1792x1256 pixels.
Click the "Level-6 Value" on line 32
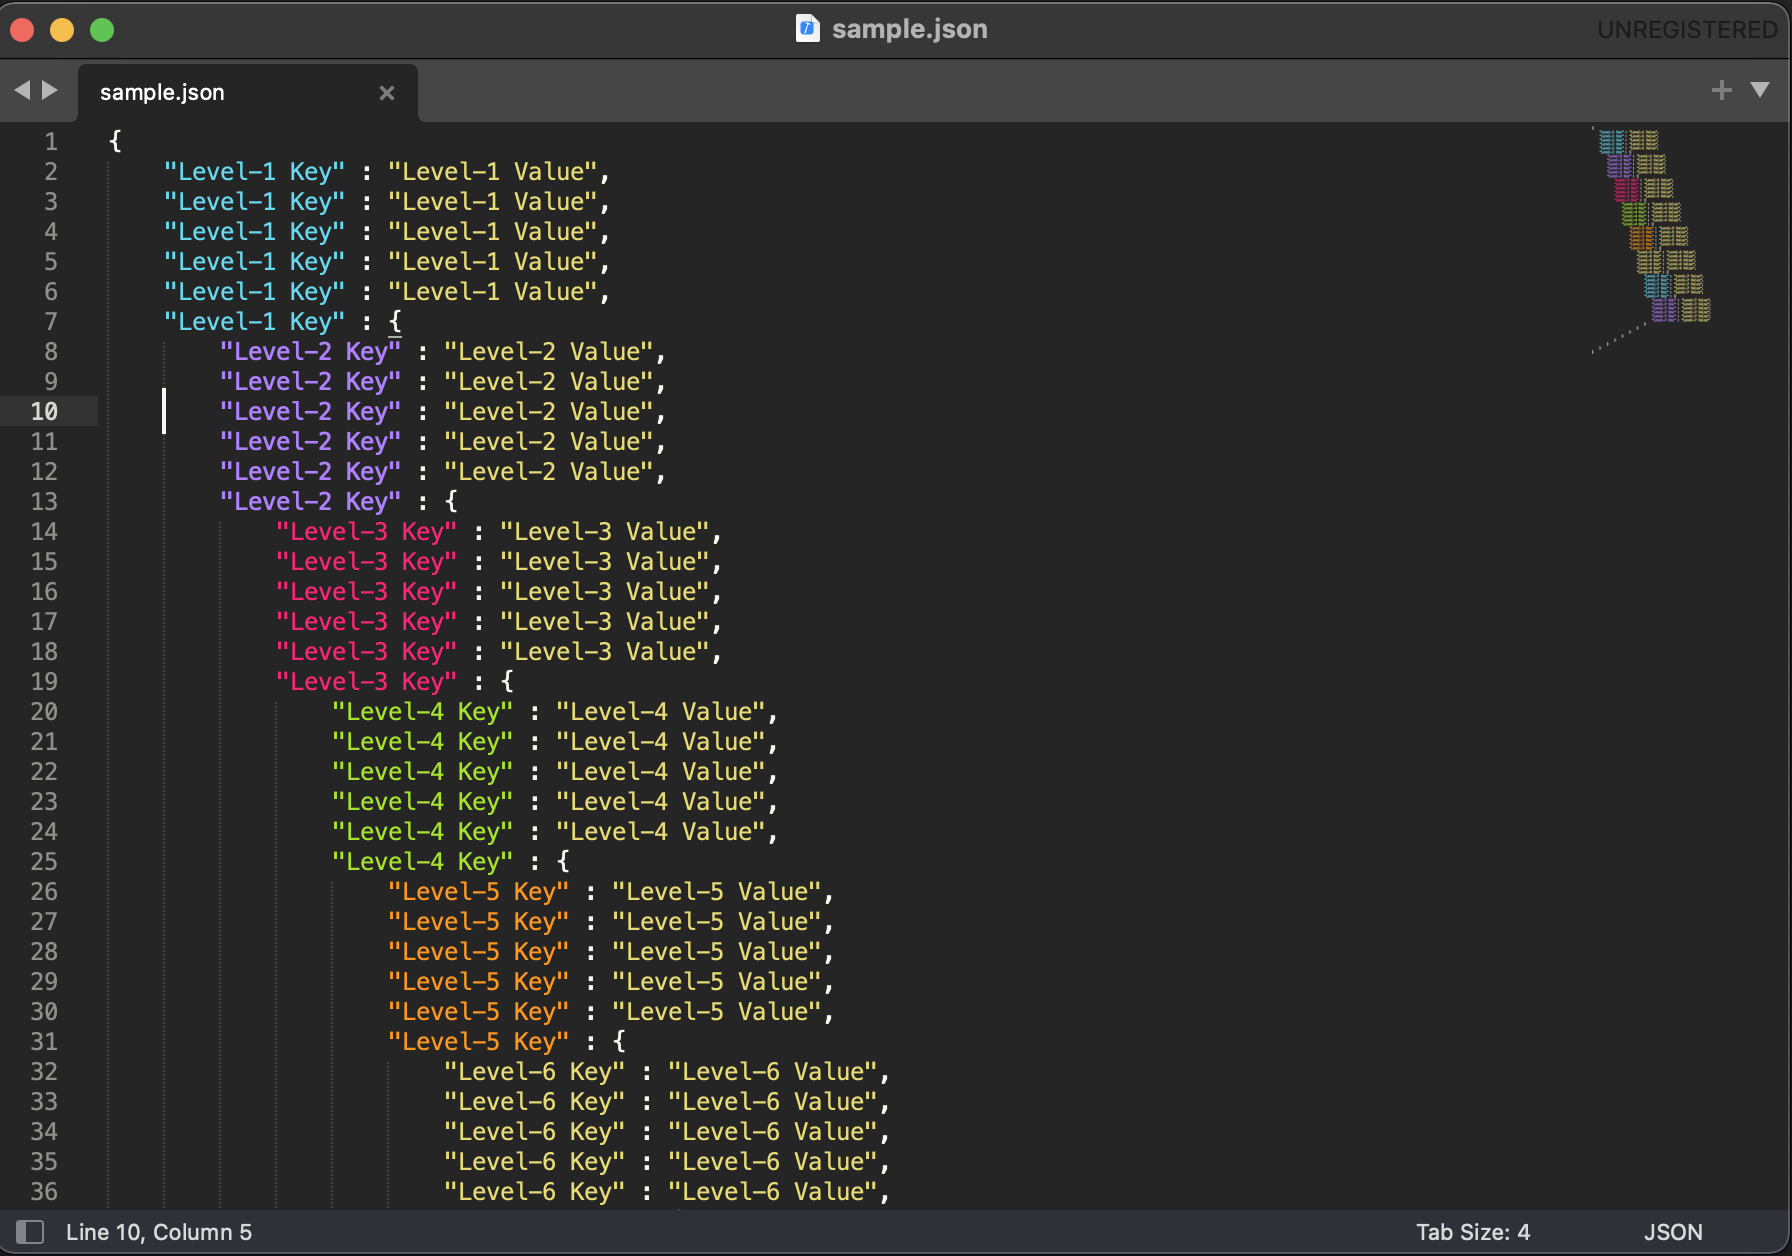(x=772, y=1072)
